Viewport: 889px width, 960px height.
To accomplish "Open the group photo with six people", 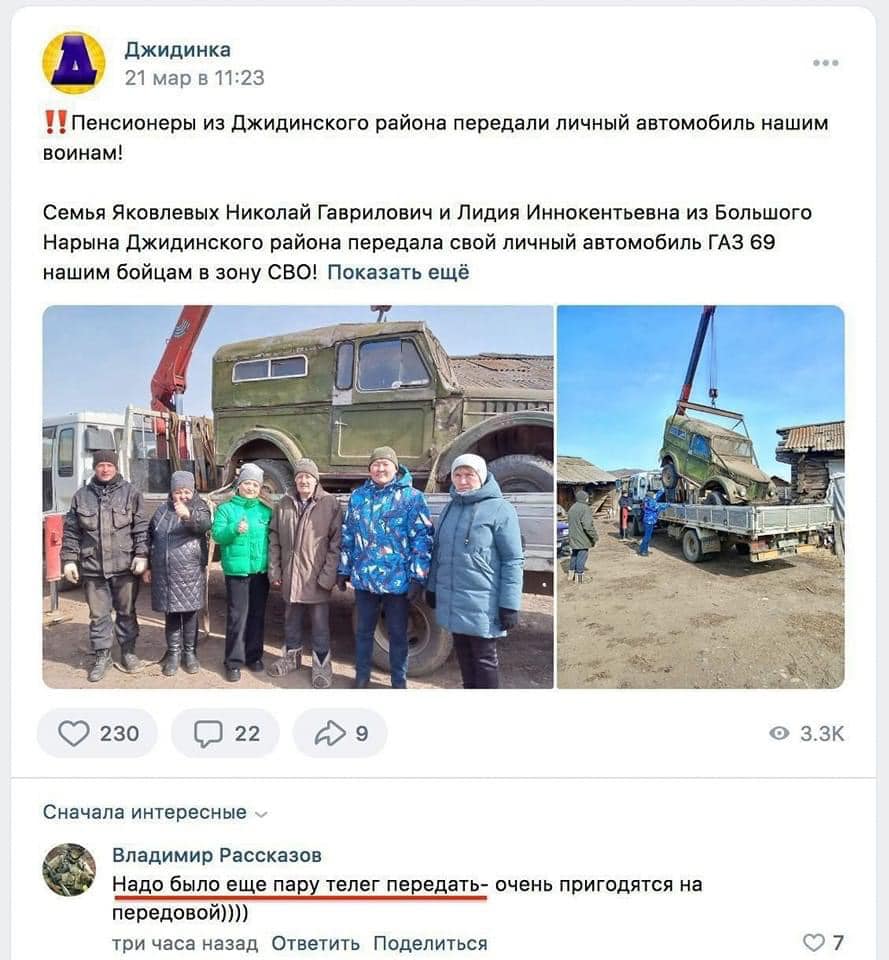I will tap(298, 497).
